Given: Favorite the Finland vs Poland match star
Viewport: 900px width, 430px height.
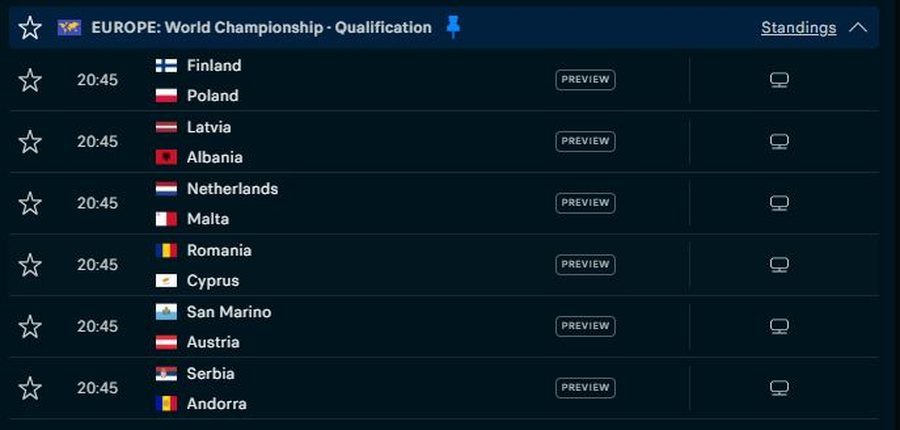Looking at the screenshot, I should tap(30, 80).
